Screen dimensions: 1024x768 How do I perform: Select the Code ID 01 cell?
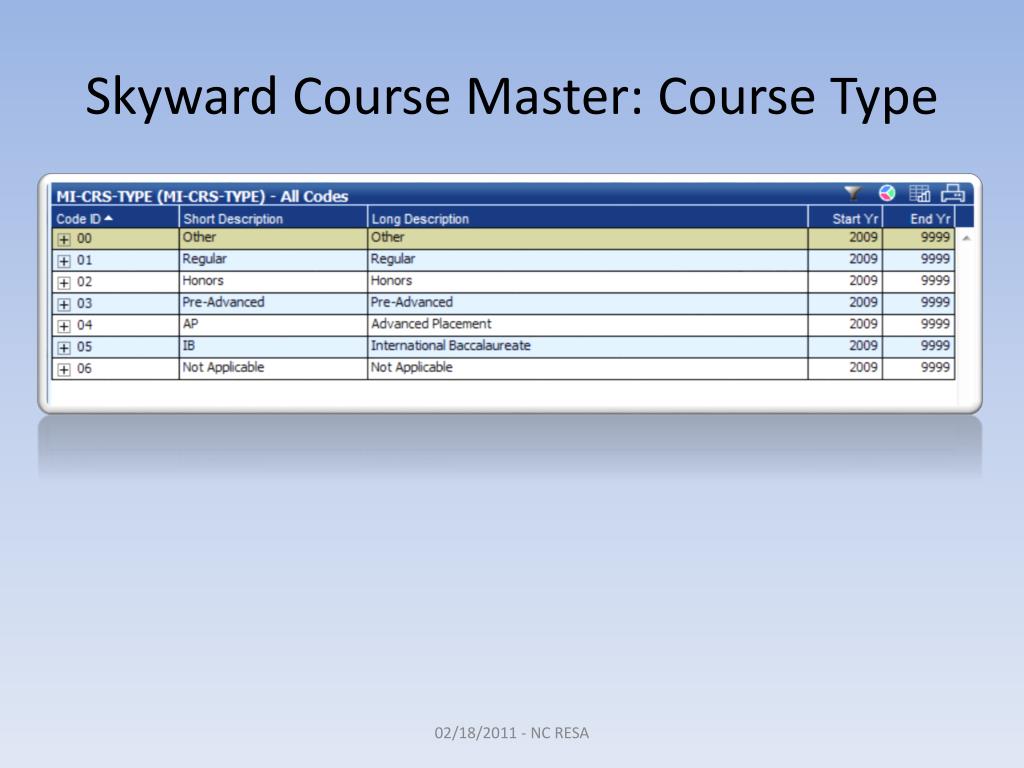(x=115, y=260)
